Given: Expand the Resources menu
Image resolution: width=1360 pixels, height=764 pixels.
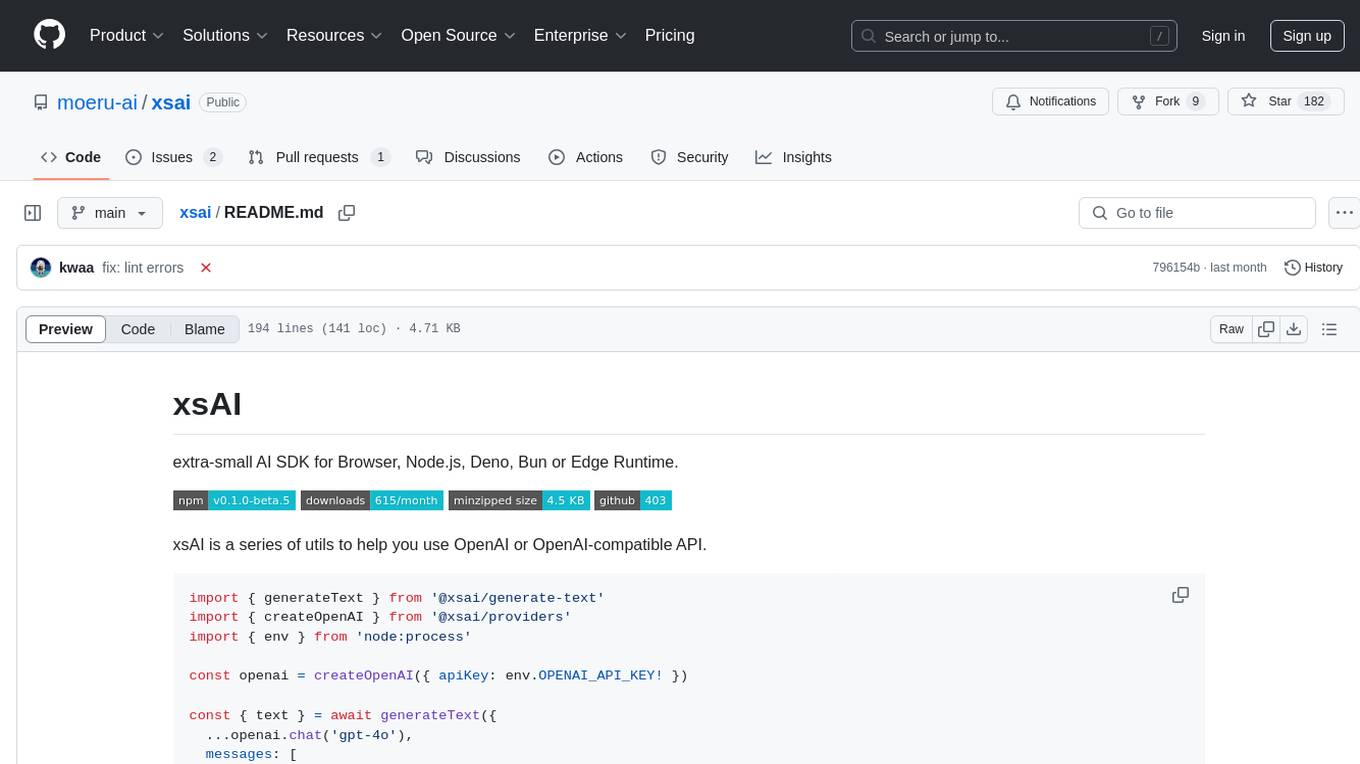Looking at the screenshot, I should click(x=334, y=35).
